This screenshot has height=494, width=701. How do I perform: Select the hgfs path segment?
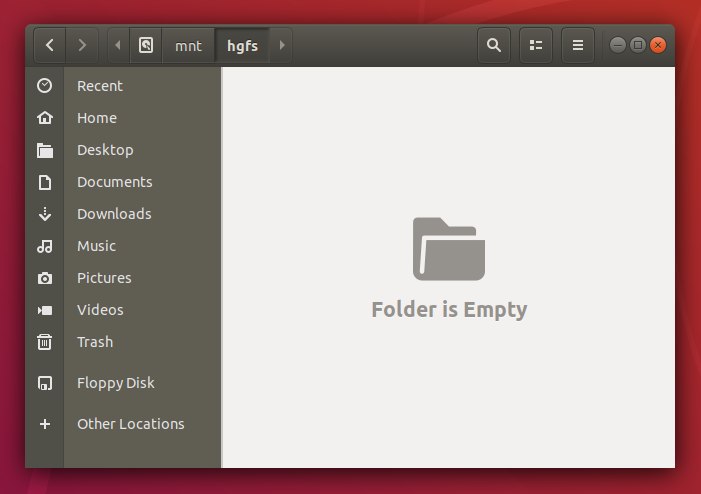[242, 46]
